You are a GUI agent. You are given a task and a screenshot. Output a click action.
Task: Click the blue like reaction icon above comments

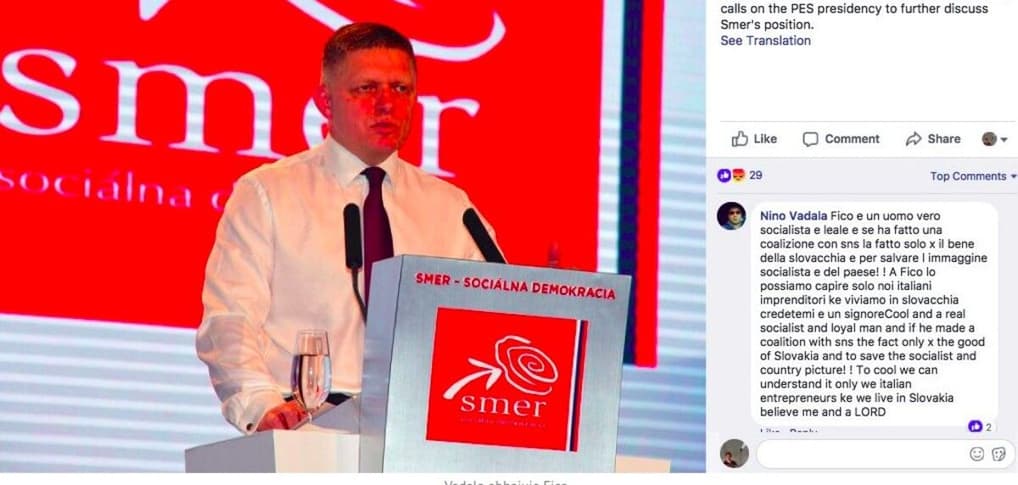[724, 175]
